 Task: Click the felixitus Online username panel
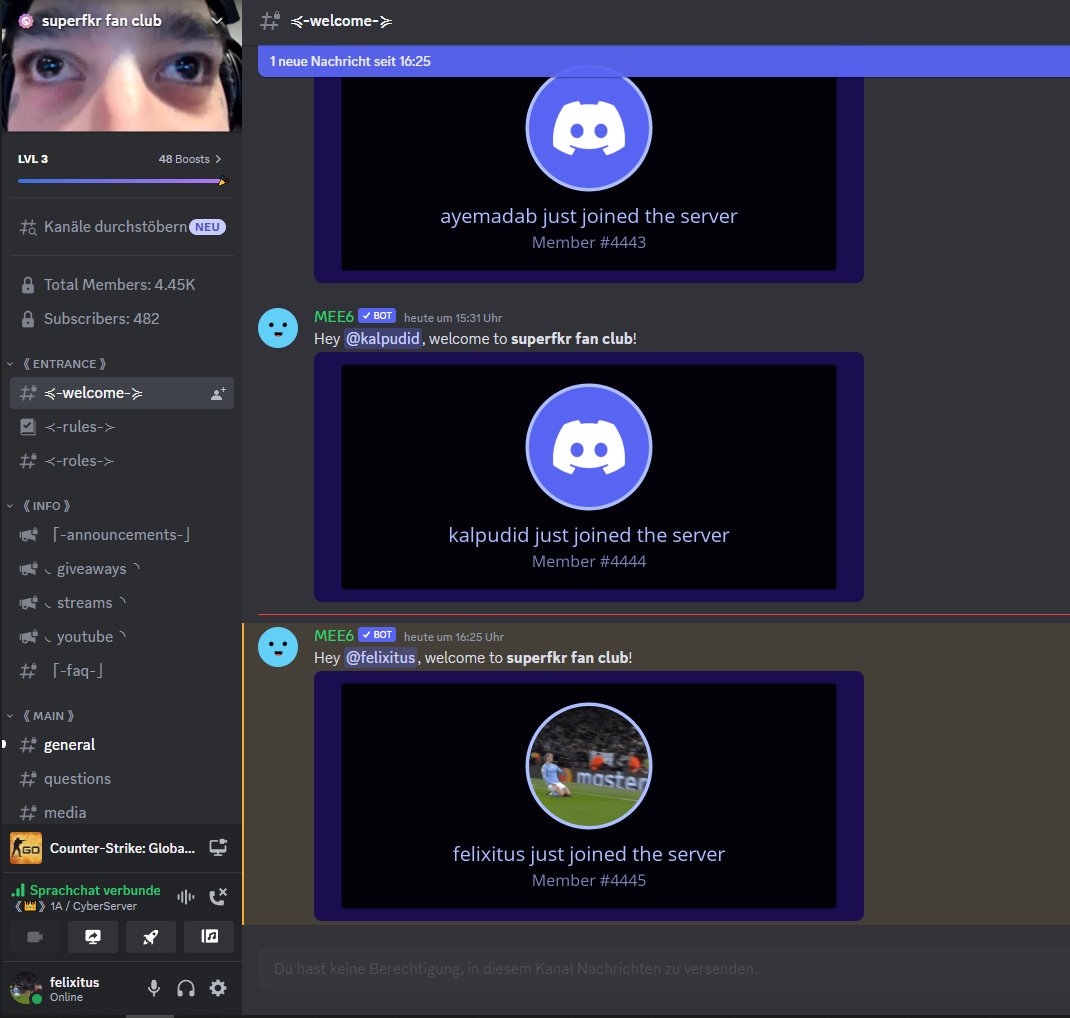pos(74,989)
